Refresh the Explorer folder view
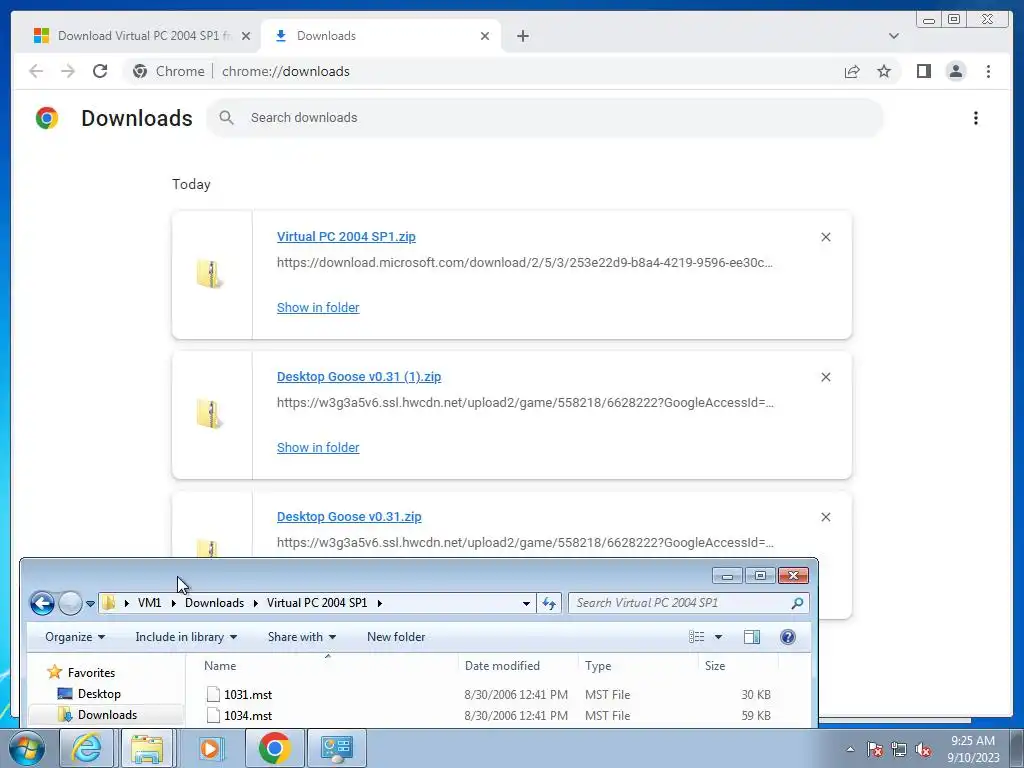 549,603
